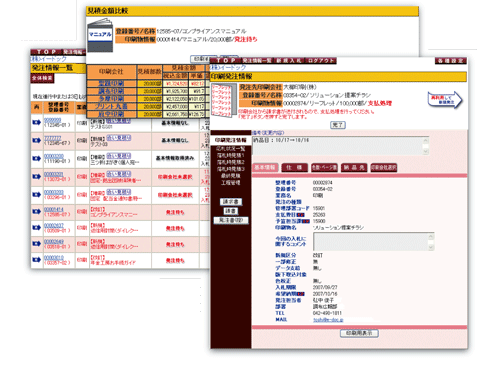This screenshot has width=500, height=367.
Task: Click the 請求書 button in the sidebar
Action: 231,202
